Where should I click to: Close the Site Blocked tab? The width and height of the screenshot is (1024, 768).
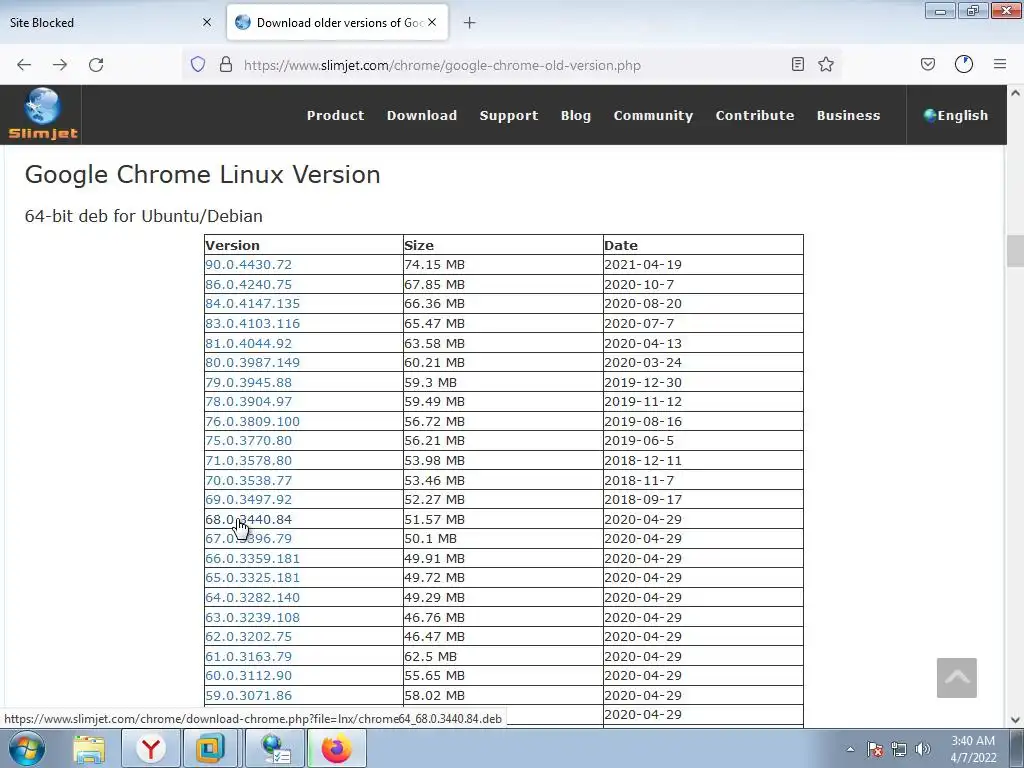click(x=207, y=22)
